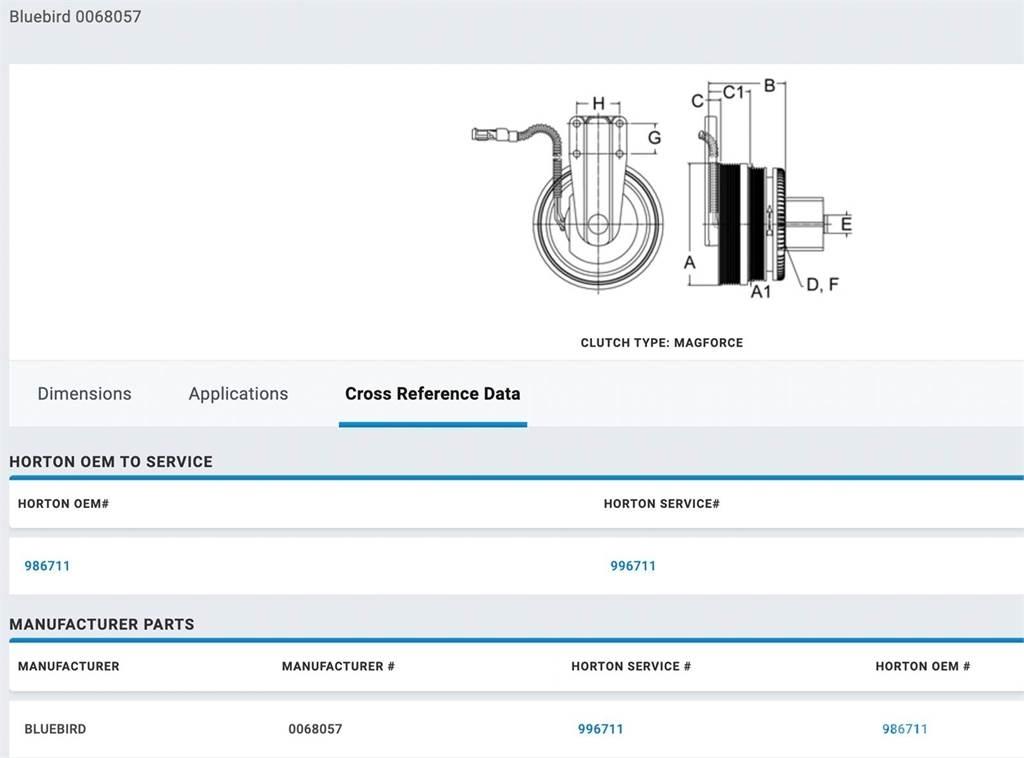This screenshot has width=1024, height=758.
Task: Click Horton OEM # 986711 in the Bluebird row
Action: [904, 729]
